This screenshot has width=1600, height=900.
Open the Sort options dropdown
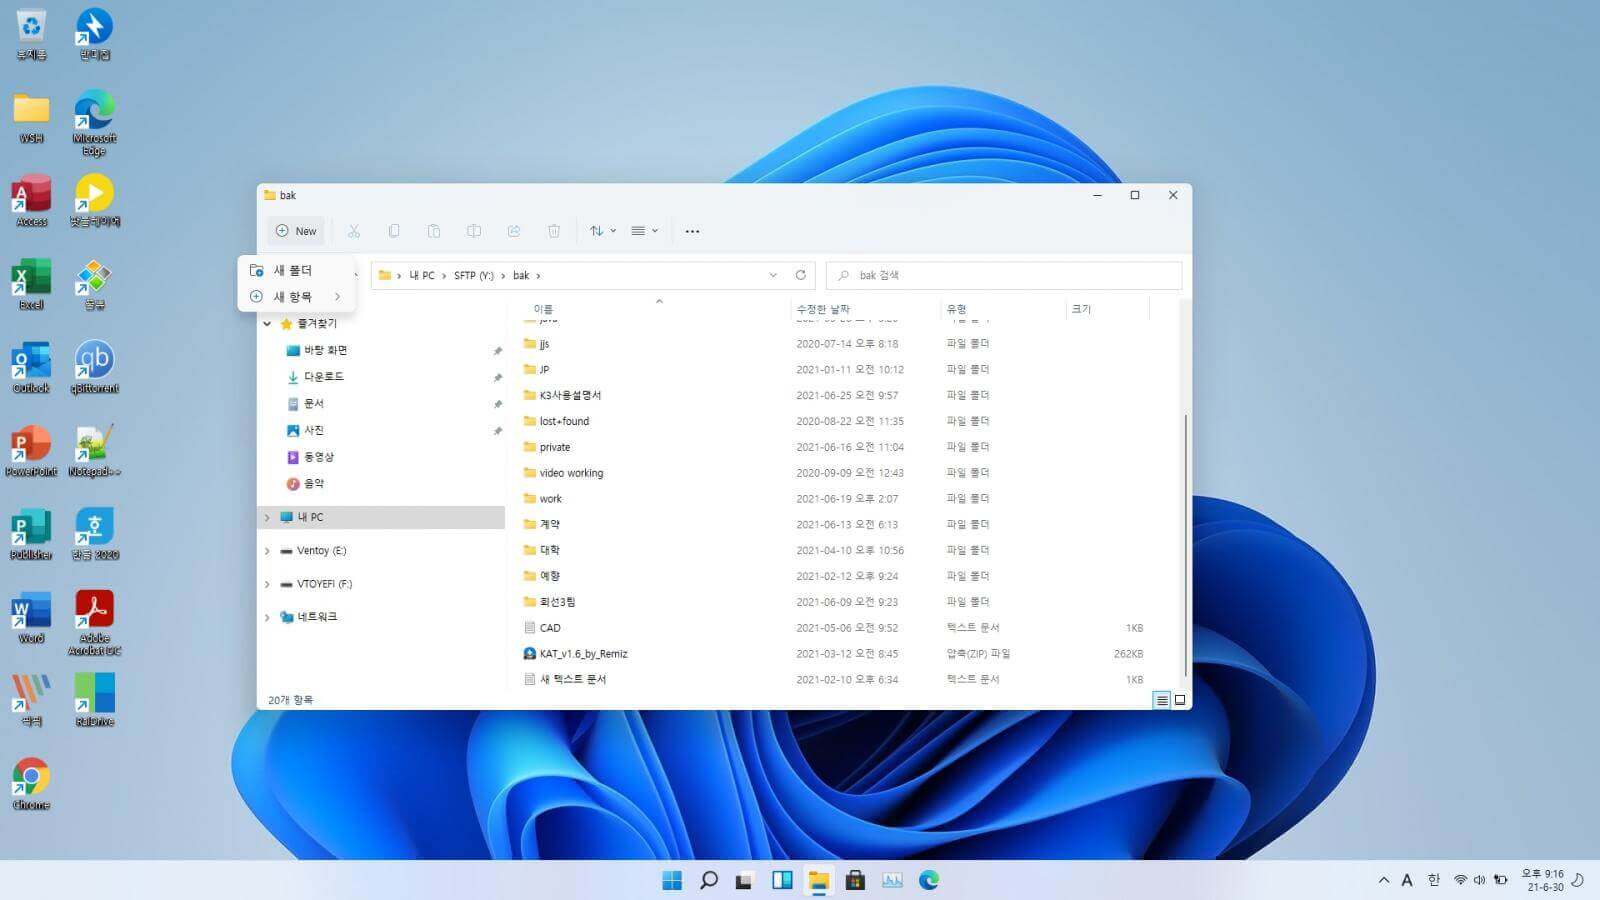[602, 231]
